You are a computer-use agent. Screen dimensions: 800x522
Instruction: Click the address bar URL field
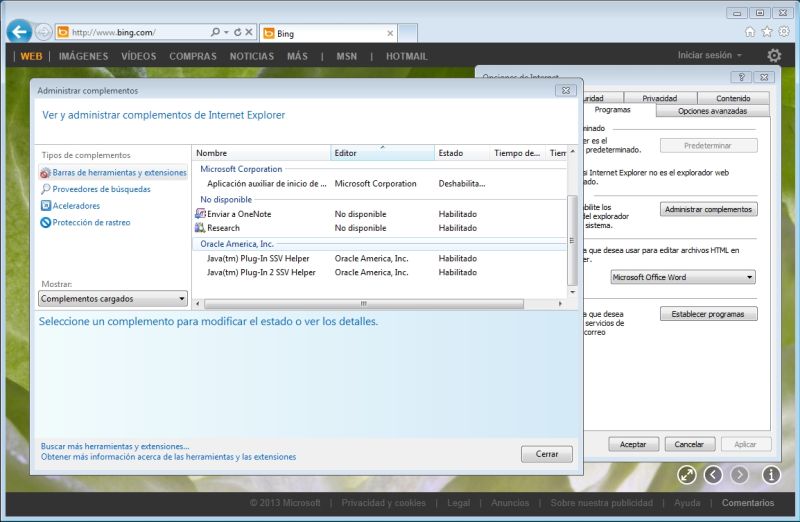pyautogui.click(x=138, y=32)
